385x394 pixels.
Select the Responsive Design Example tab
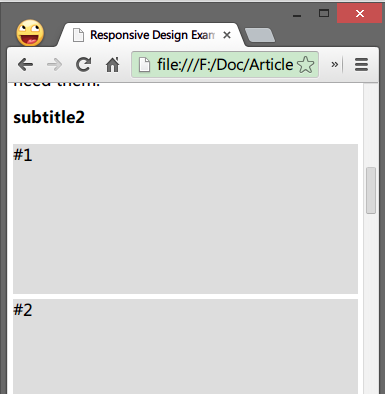pyautogui.click(x=152, y=35)
